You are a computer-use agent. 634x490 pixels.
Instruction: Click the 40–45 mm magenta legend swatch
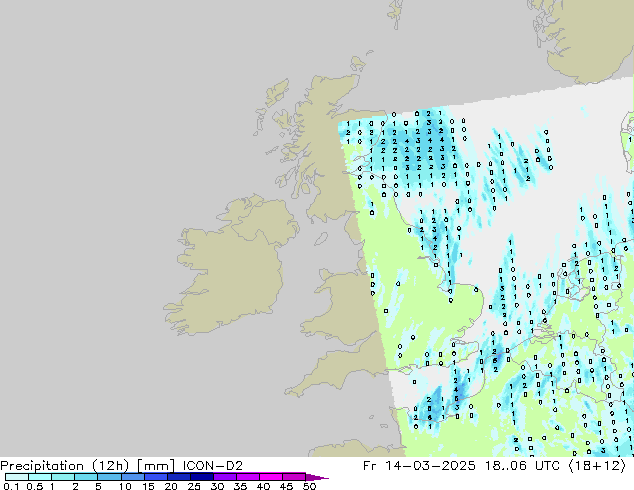(x=271, y=477)
